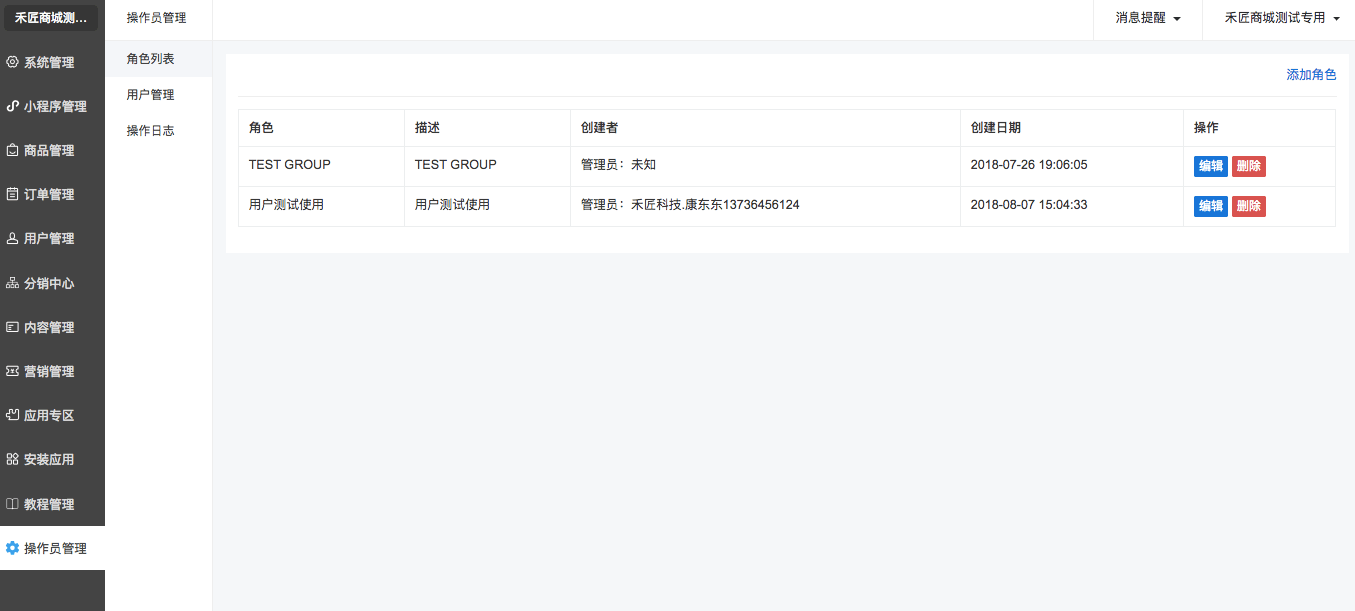Click the 用户测试使用 role name cell
Viewport: 1355px width, 611px height.
286,205
